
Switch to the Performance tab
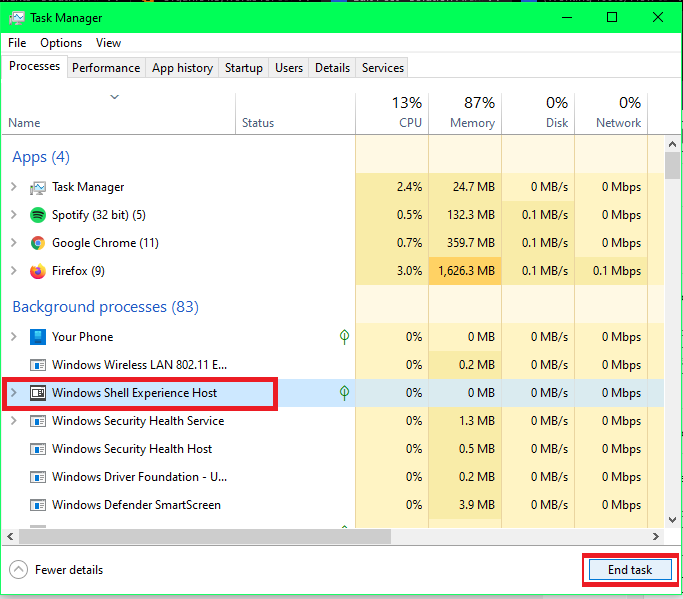tap(106, 68)
